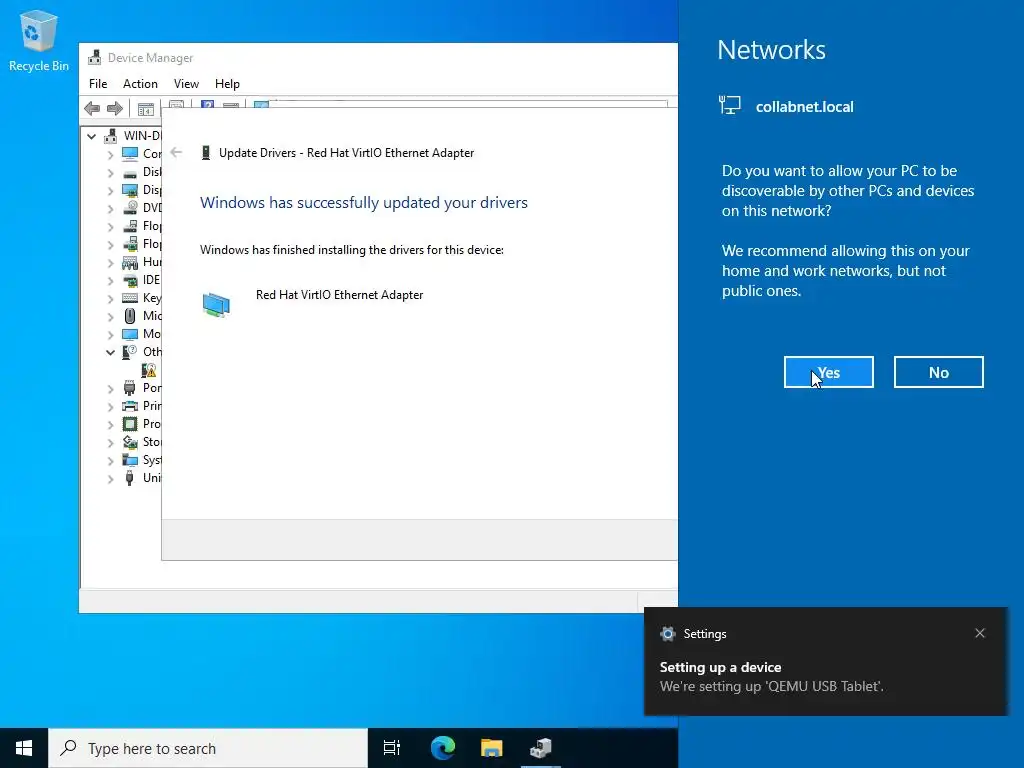This screenshot has height=768, width=1024.
Task: Click Yes to allow network discovery
Action: click(829, 372)
